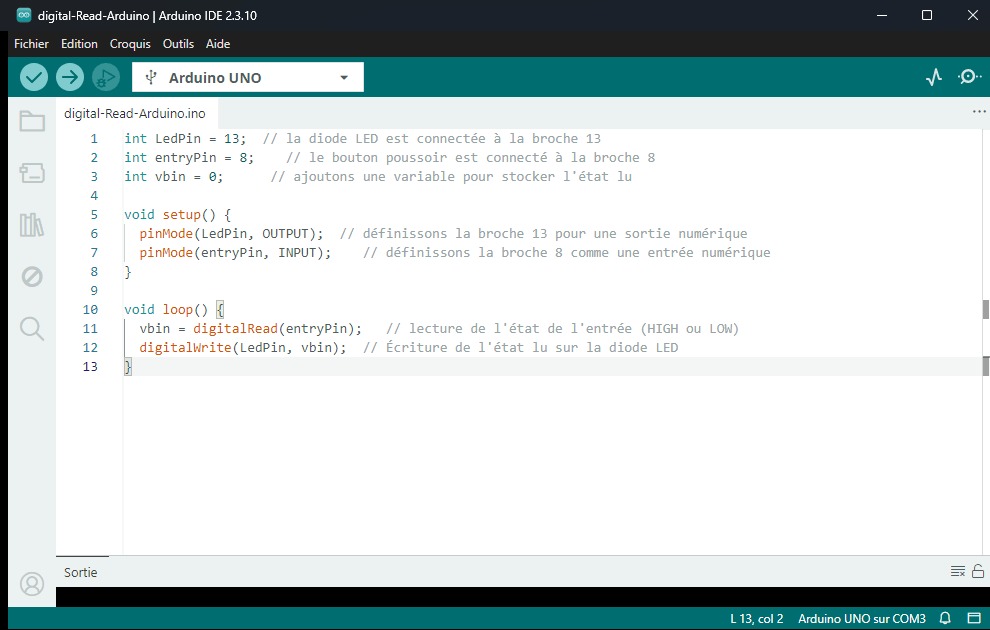Click the 'INPUT' keyword
The width and height of the screenshot is (990, 630).
(x=297, y=253)
